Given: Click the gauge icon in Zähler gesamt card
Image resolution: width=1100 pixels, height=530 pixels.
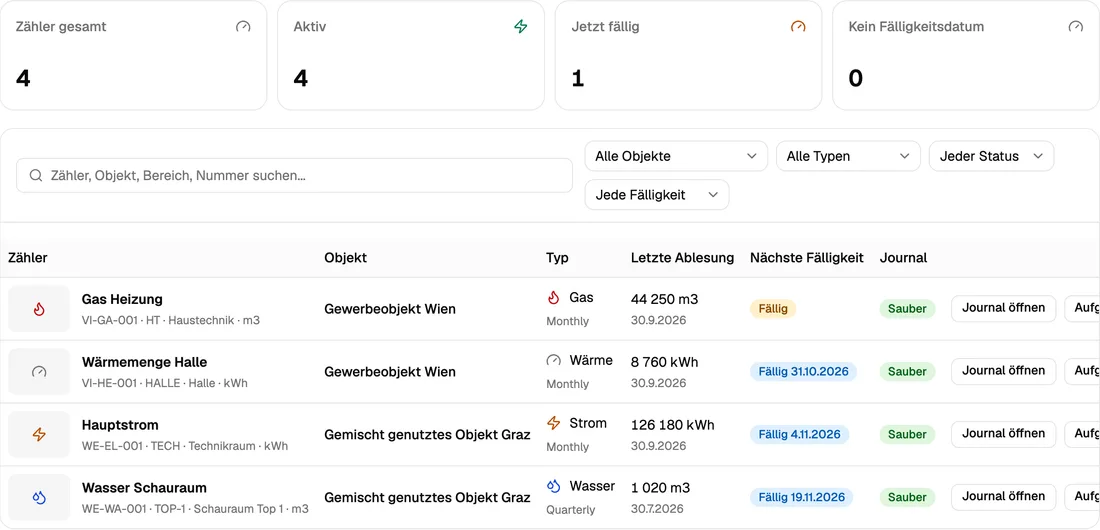Looking at the screenshot, I should (x=243, y=27).
